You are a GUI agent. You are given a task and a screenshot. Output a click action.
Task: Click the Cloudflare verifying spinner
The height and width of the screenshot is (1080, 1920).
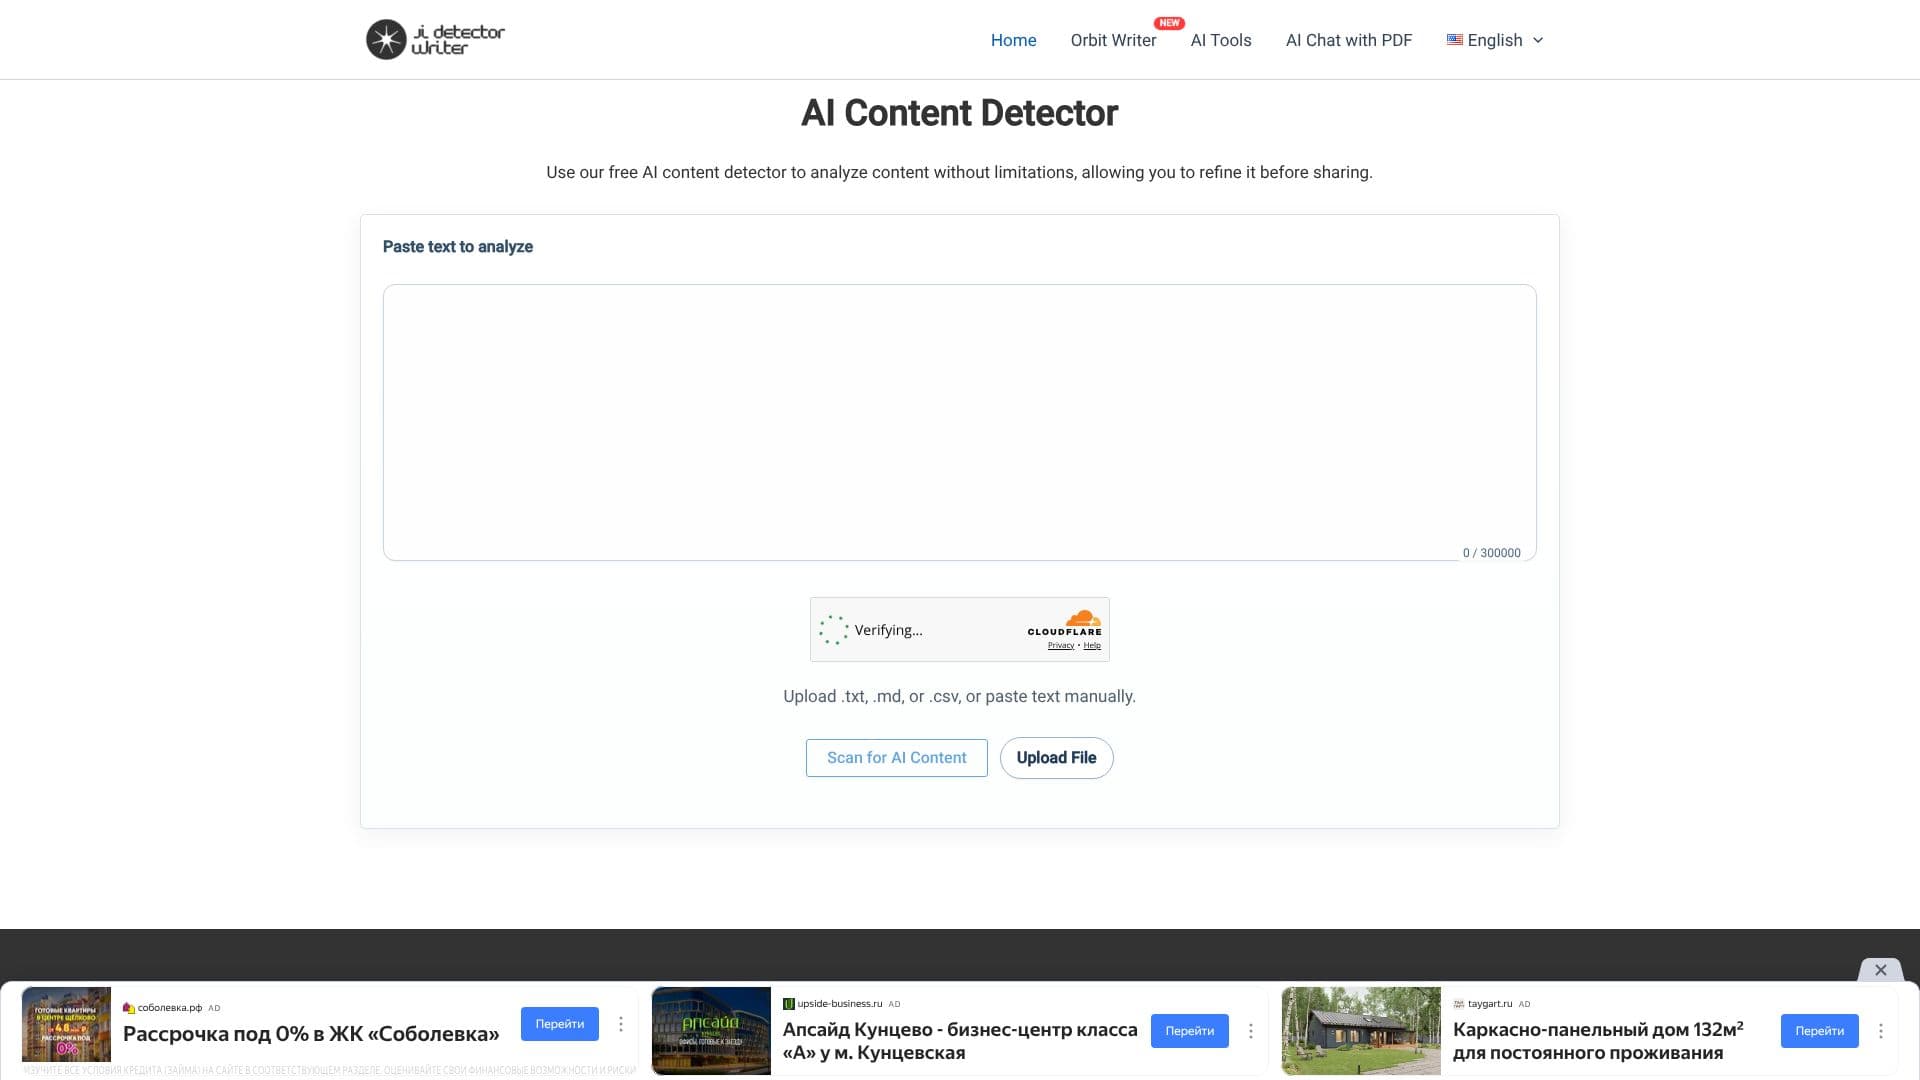pyautogui.click(x=833, y=630)
